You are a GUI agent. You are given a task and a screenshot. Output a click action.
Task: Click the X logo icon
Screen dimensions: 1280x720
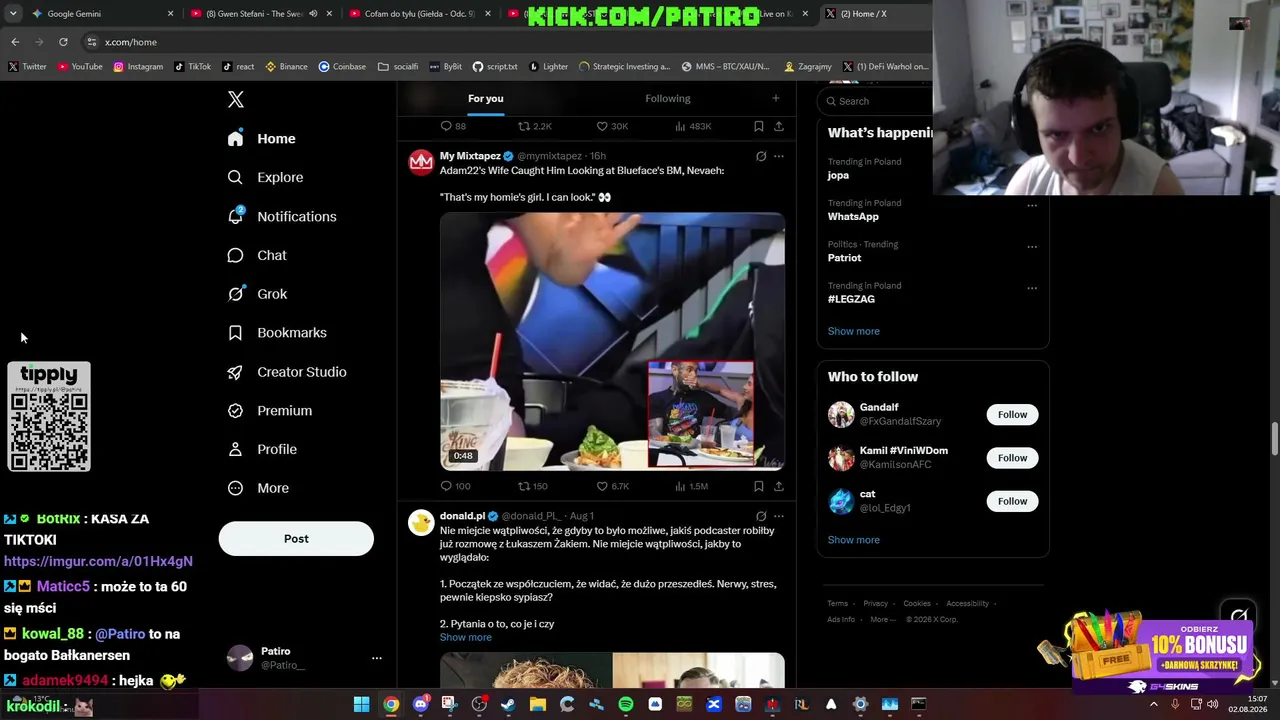(x=236, y=99)
